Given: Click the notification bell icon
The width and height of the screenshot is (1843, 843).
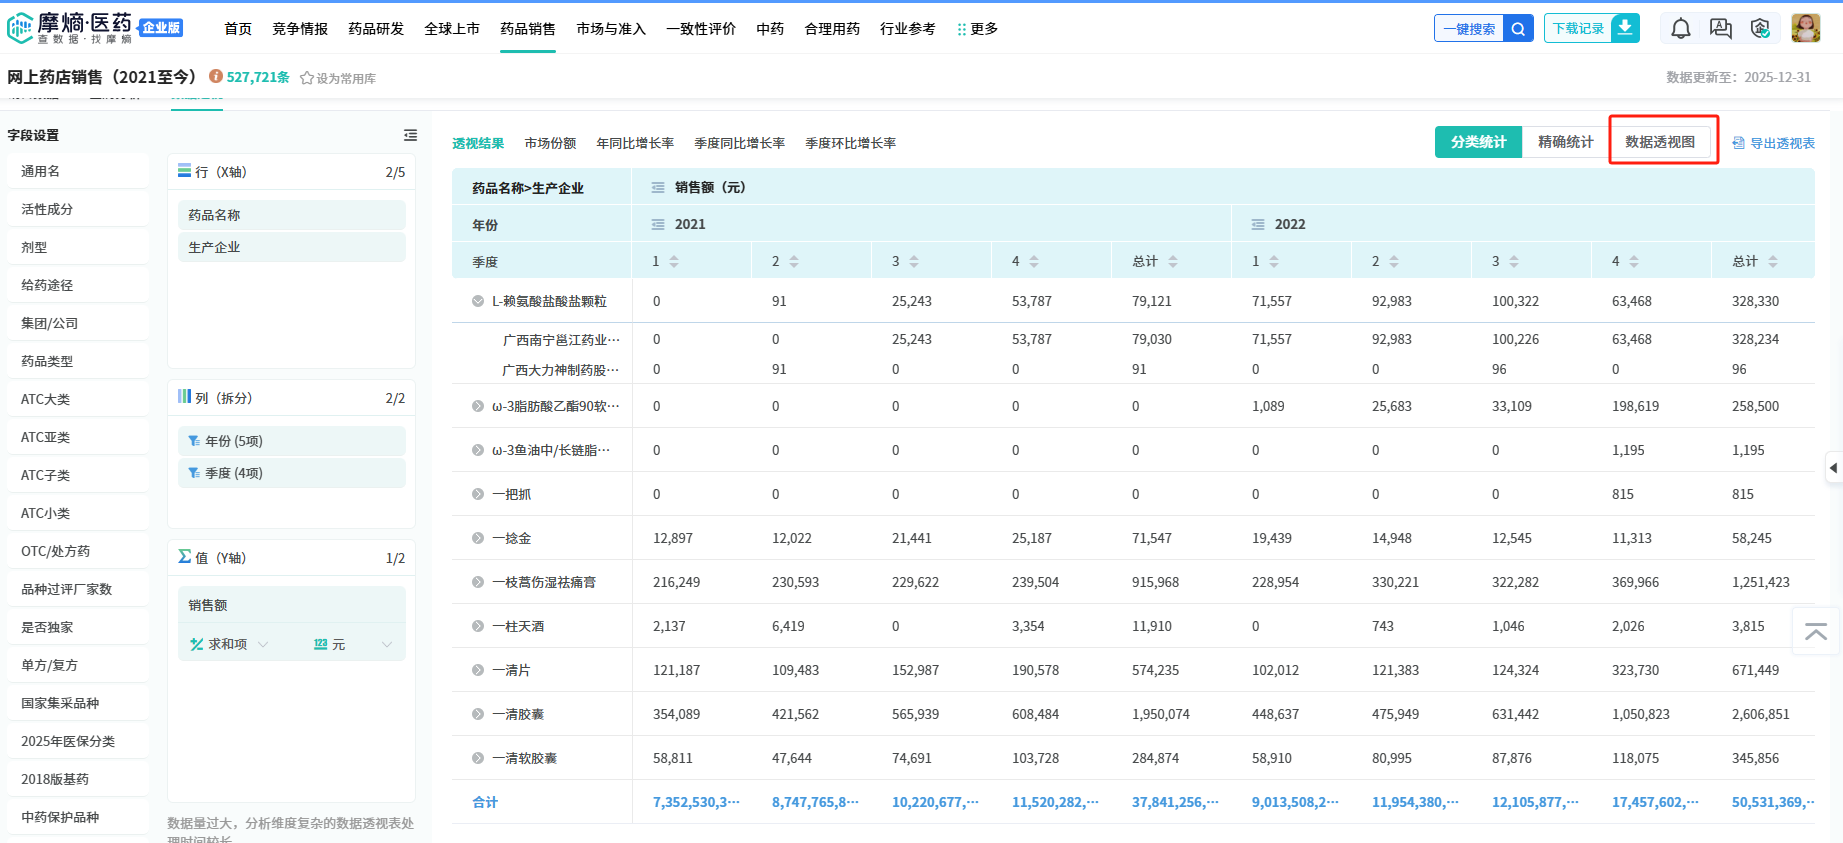Looking at the screenshot, I should [1680, 29].
